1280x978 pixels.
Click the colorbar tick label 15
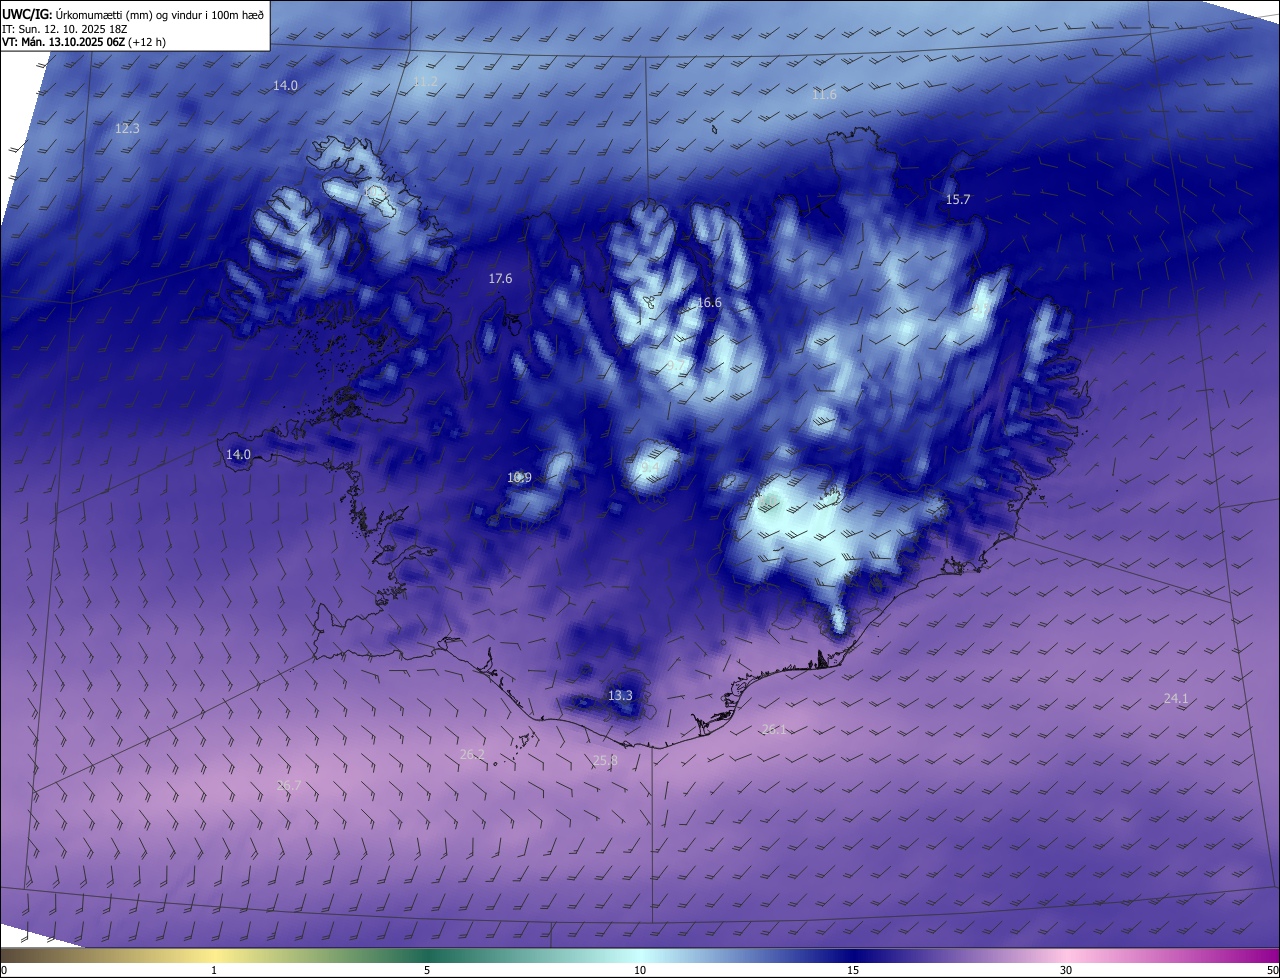(x=853, y=970)
